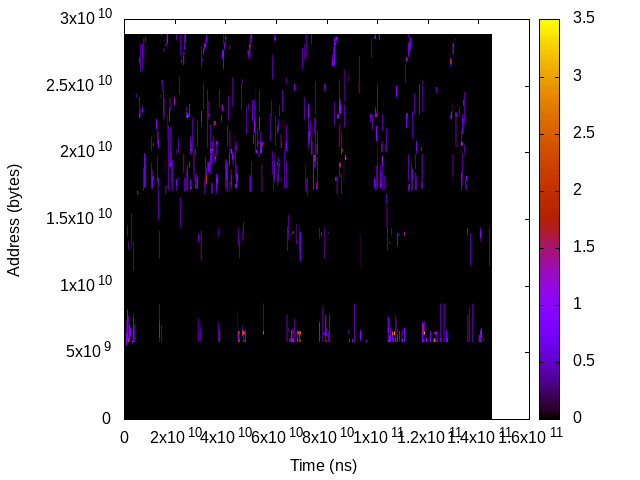
Task: Click the 5x10^9 y-axis tick label
Action: tap(90, 352)
